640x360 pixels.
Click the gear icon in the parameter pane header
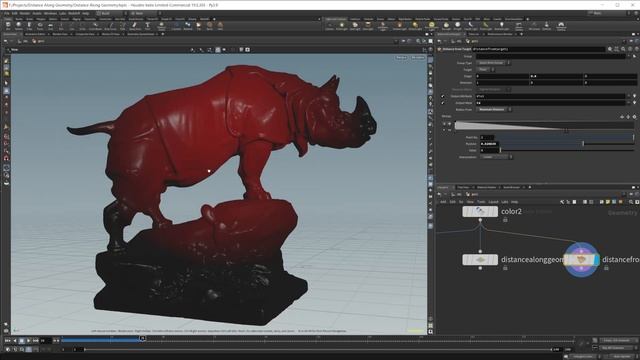pyautogui.click(x=610, y=49)
